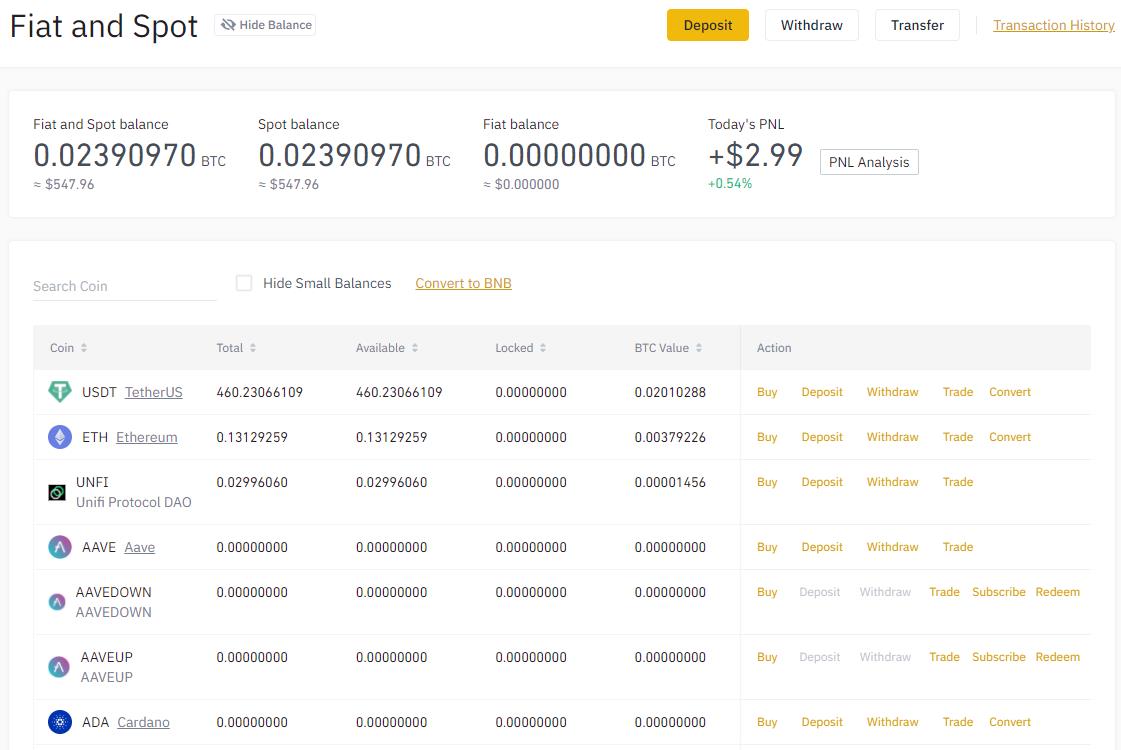Click Subscribe in AAVEDOWN row
This screenshot has height=750, width=1121.
(998, 592)
